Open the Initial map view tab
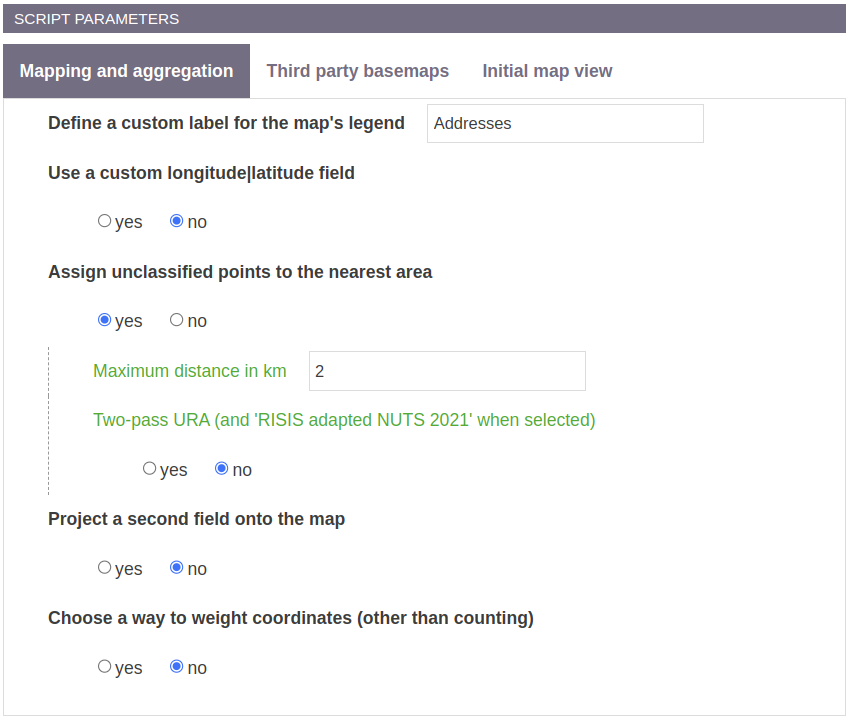This screenshot has width=849, height=721. coord(547,71)
